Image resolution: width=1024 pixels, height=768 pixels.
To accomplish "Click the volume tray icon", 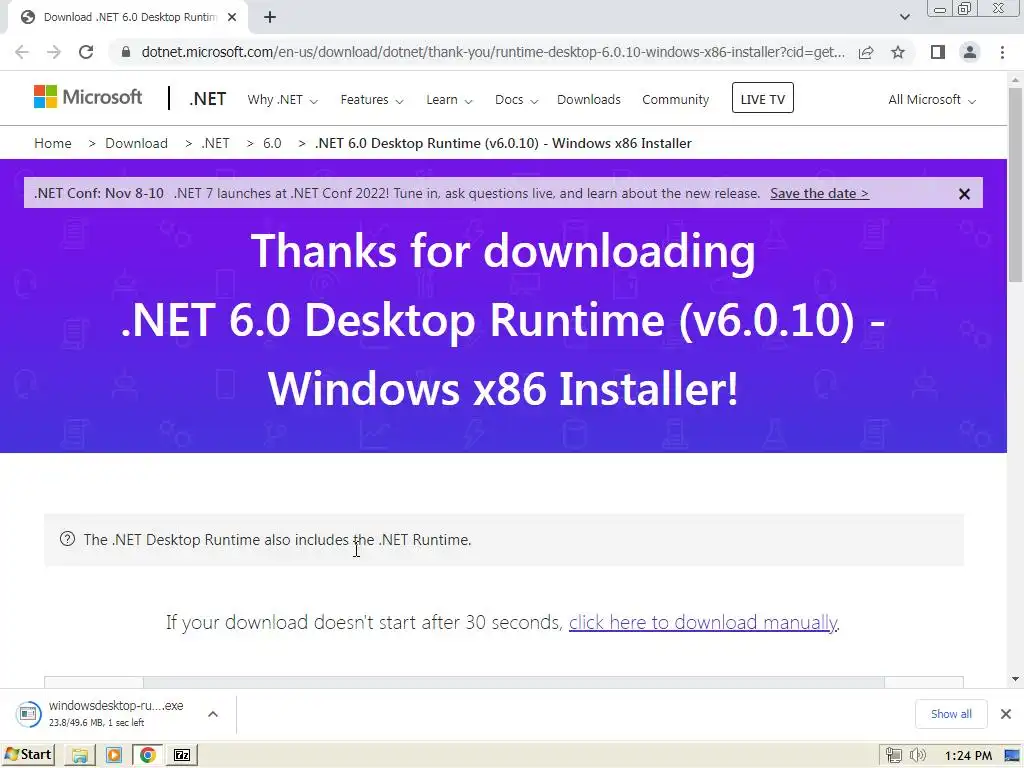I will (917, 756).
